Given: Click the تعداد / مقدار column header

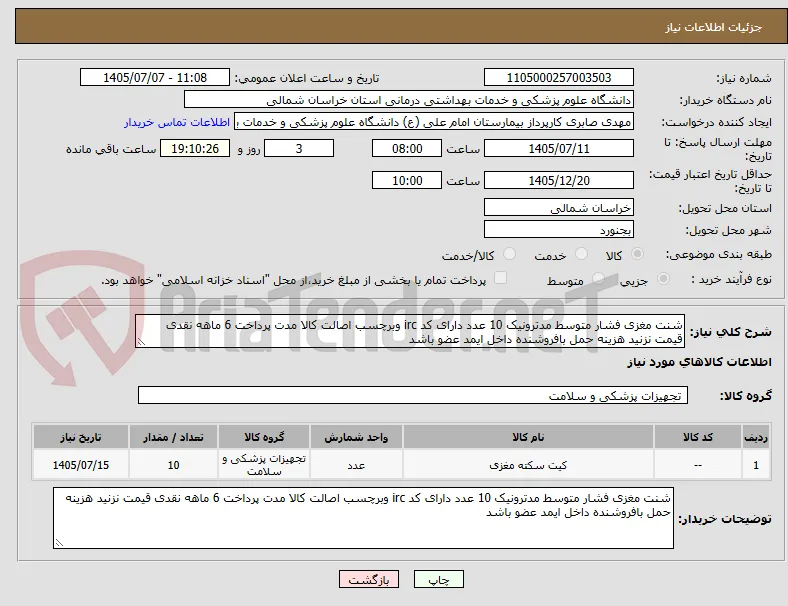Looking at the screenshot, I should point(173,437).
